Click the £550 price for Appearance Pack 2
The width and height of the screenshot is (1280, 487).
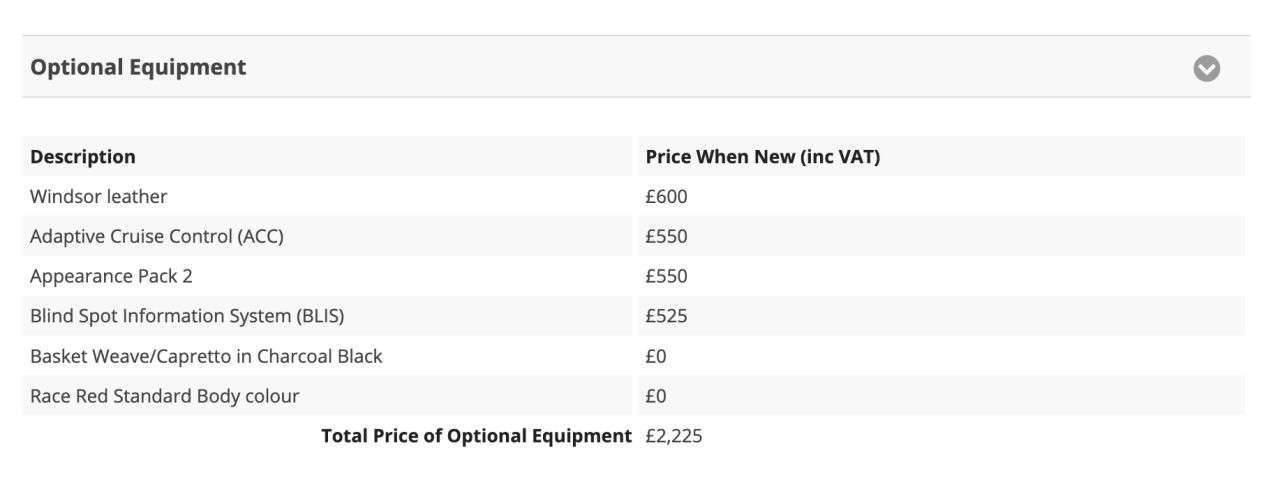(666, 276)
